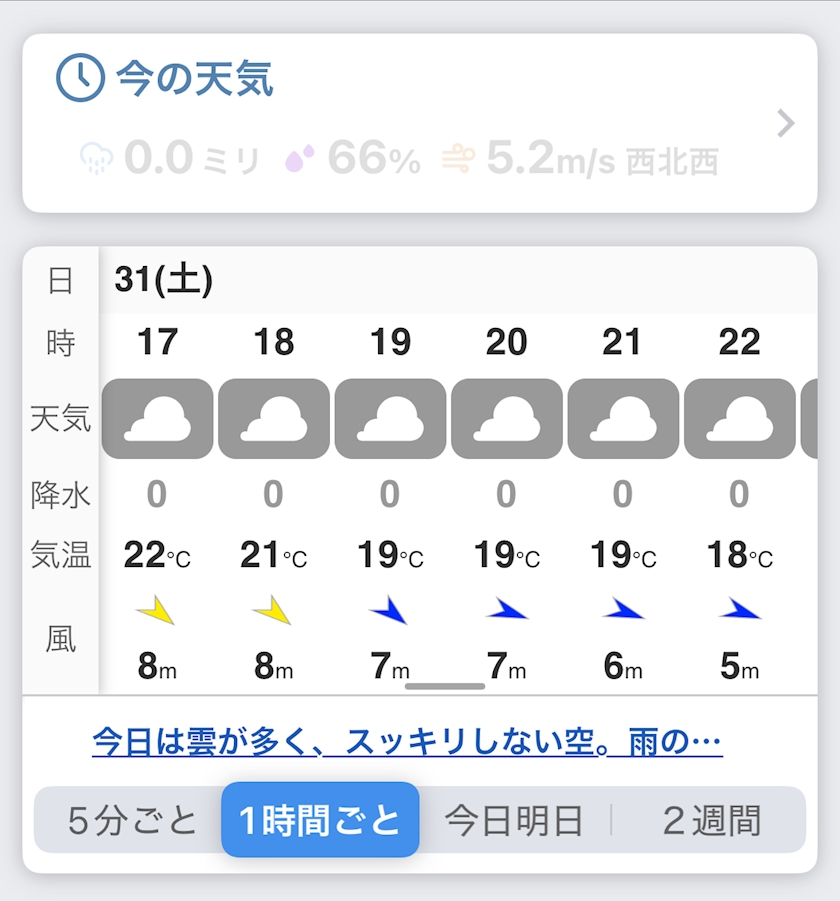Click the purple humidity droplet icon
840x901 pixels.
coord(300,158)
